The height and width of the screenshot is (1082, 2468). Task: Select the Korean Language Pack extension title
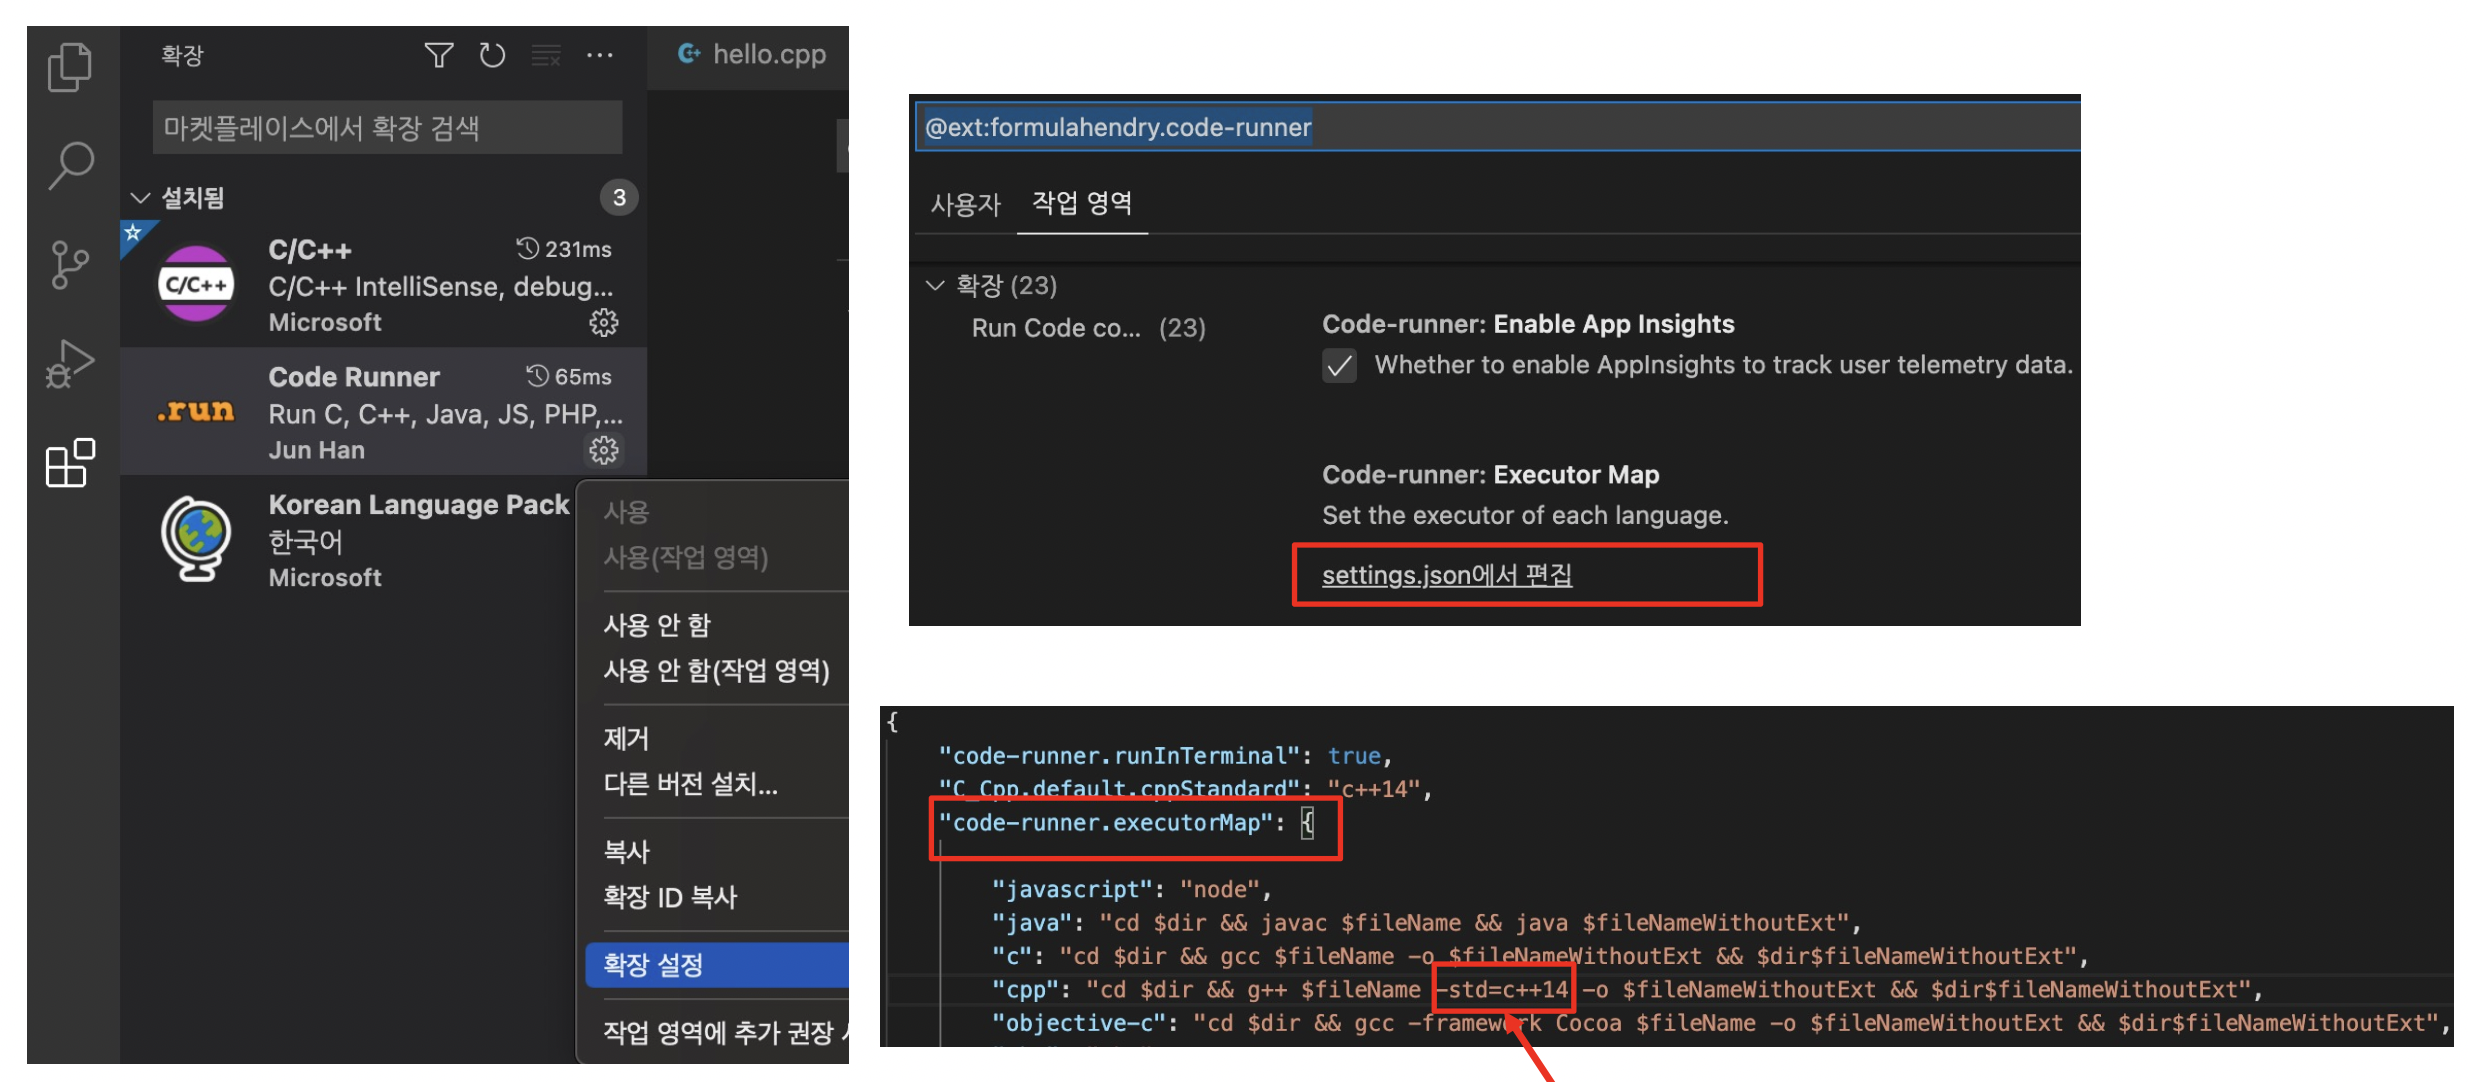pyautogui.click(x=419, y=504)
